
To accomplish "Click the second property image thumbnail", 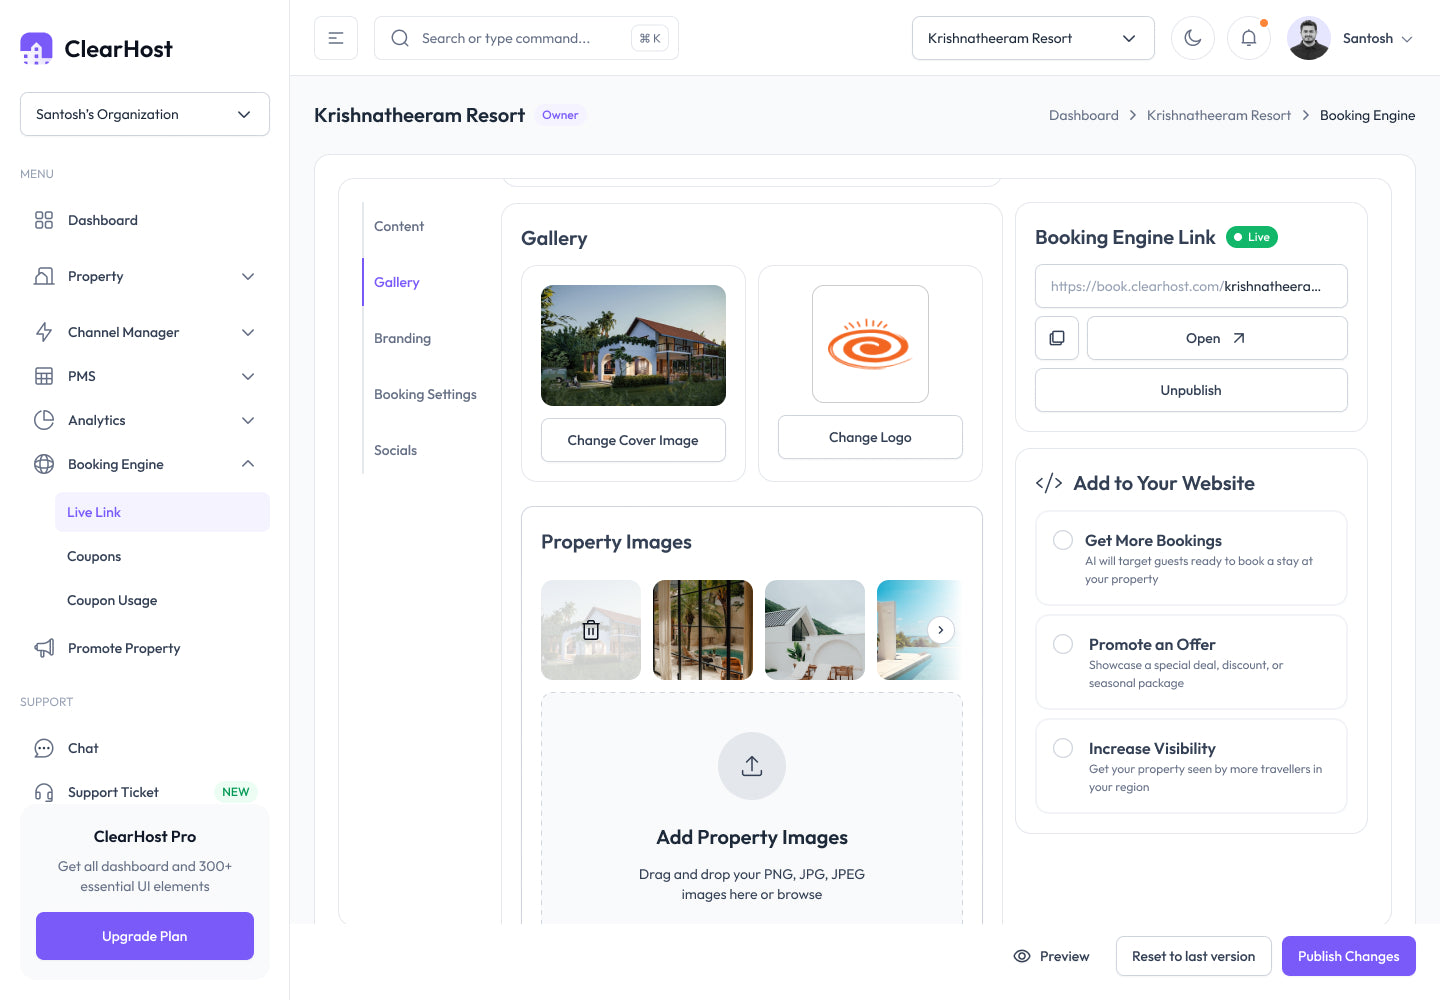I will point(703,630).
